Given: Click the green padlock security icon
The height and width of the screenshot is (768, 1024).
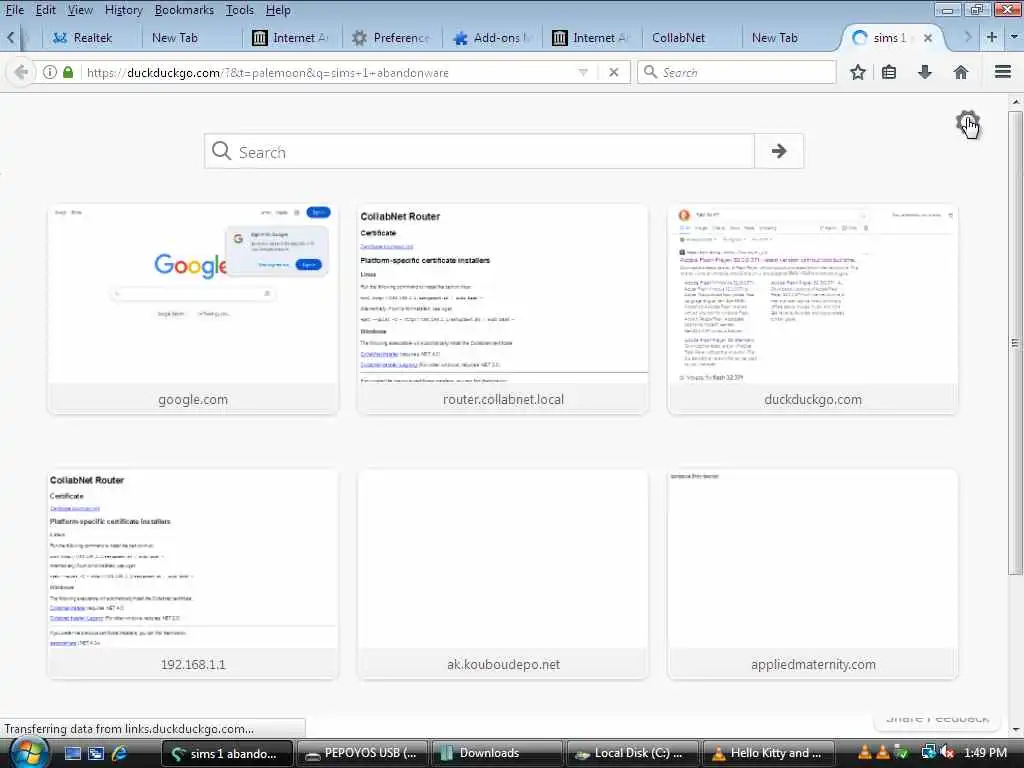Looking at the screenshot, I should (x=68, y=72).
